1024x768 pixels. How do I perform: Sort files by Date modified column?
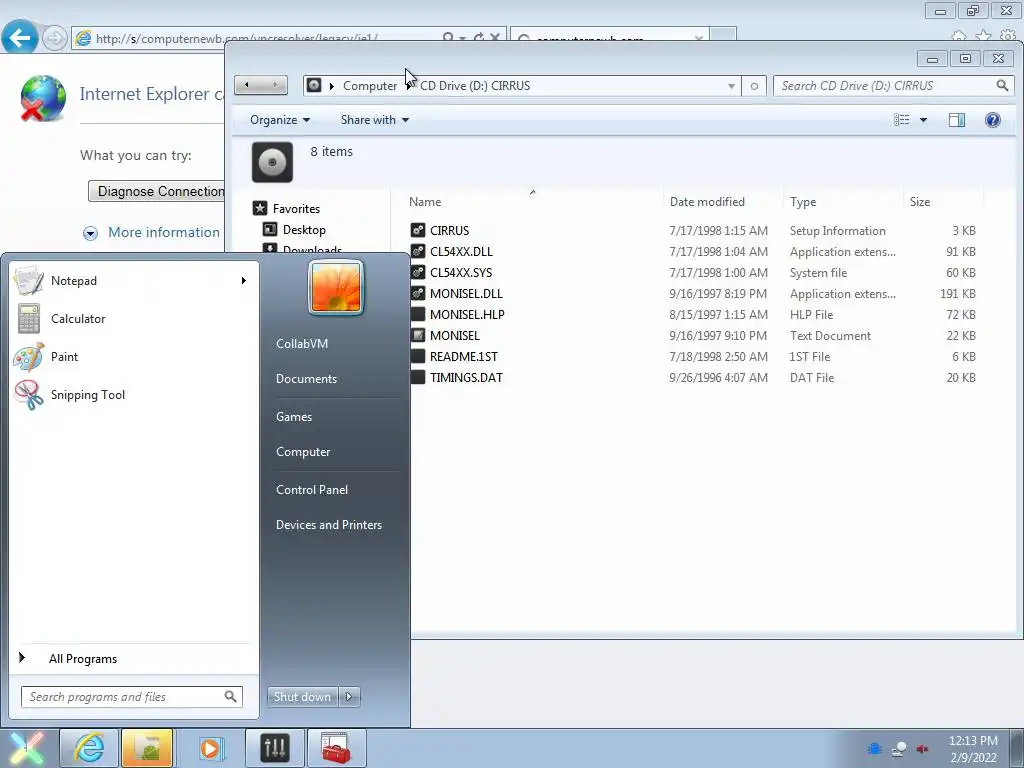pyautogui.click(x=707, y=202)
